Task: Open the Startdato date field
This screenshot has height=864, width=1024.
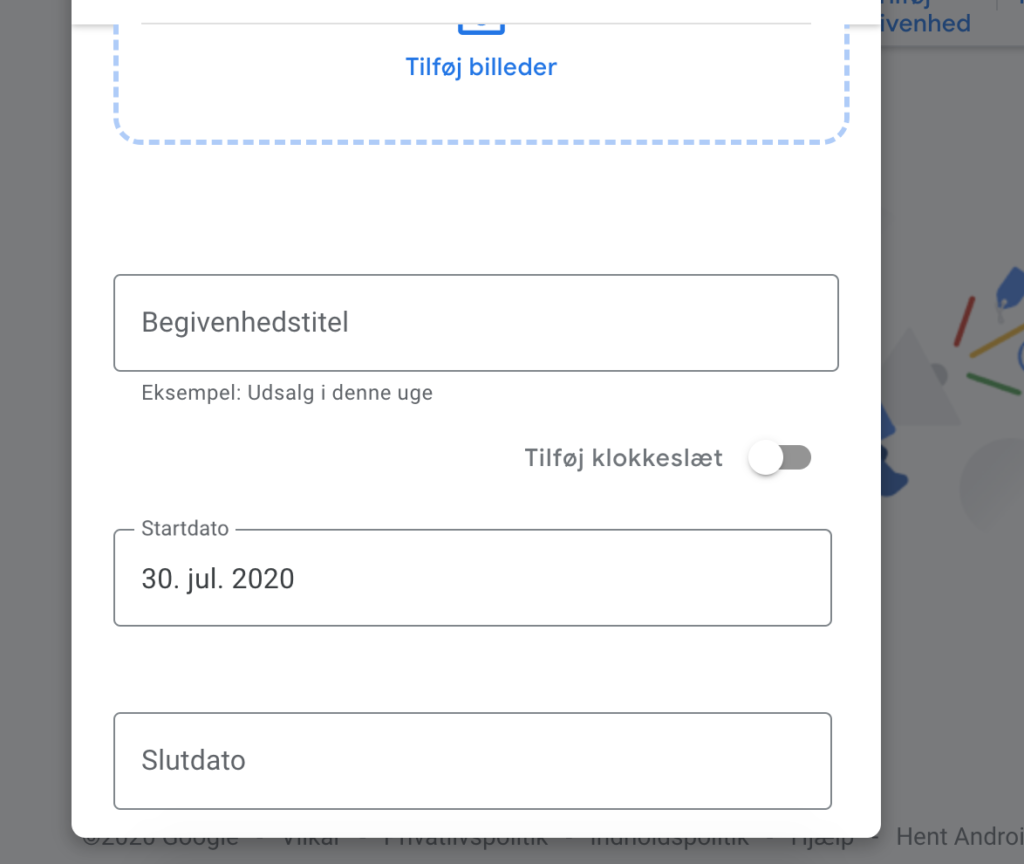Action: pos(473,578)
